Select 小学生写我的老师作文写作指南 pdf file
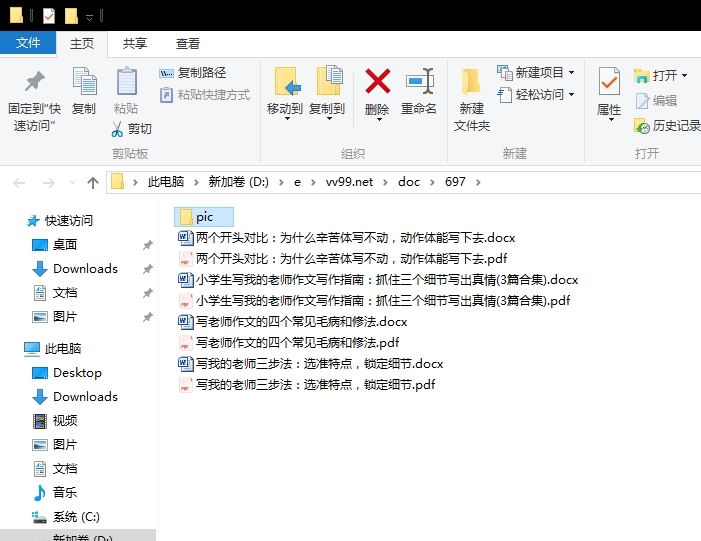The height and width of the screenshot is (541, 701). click(374, 300)
